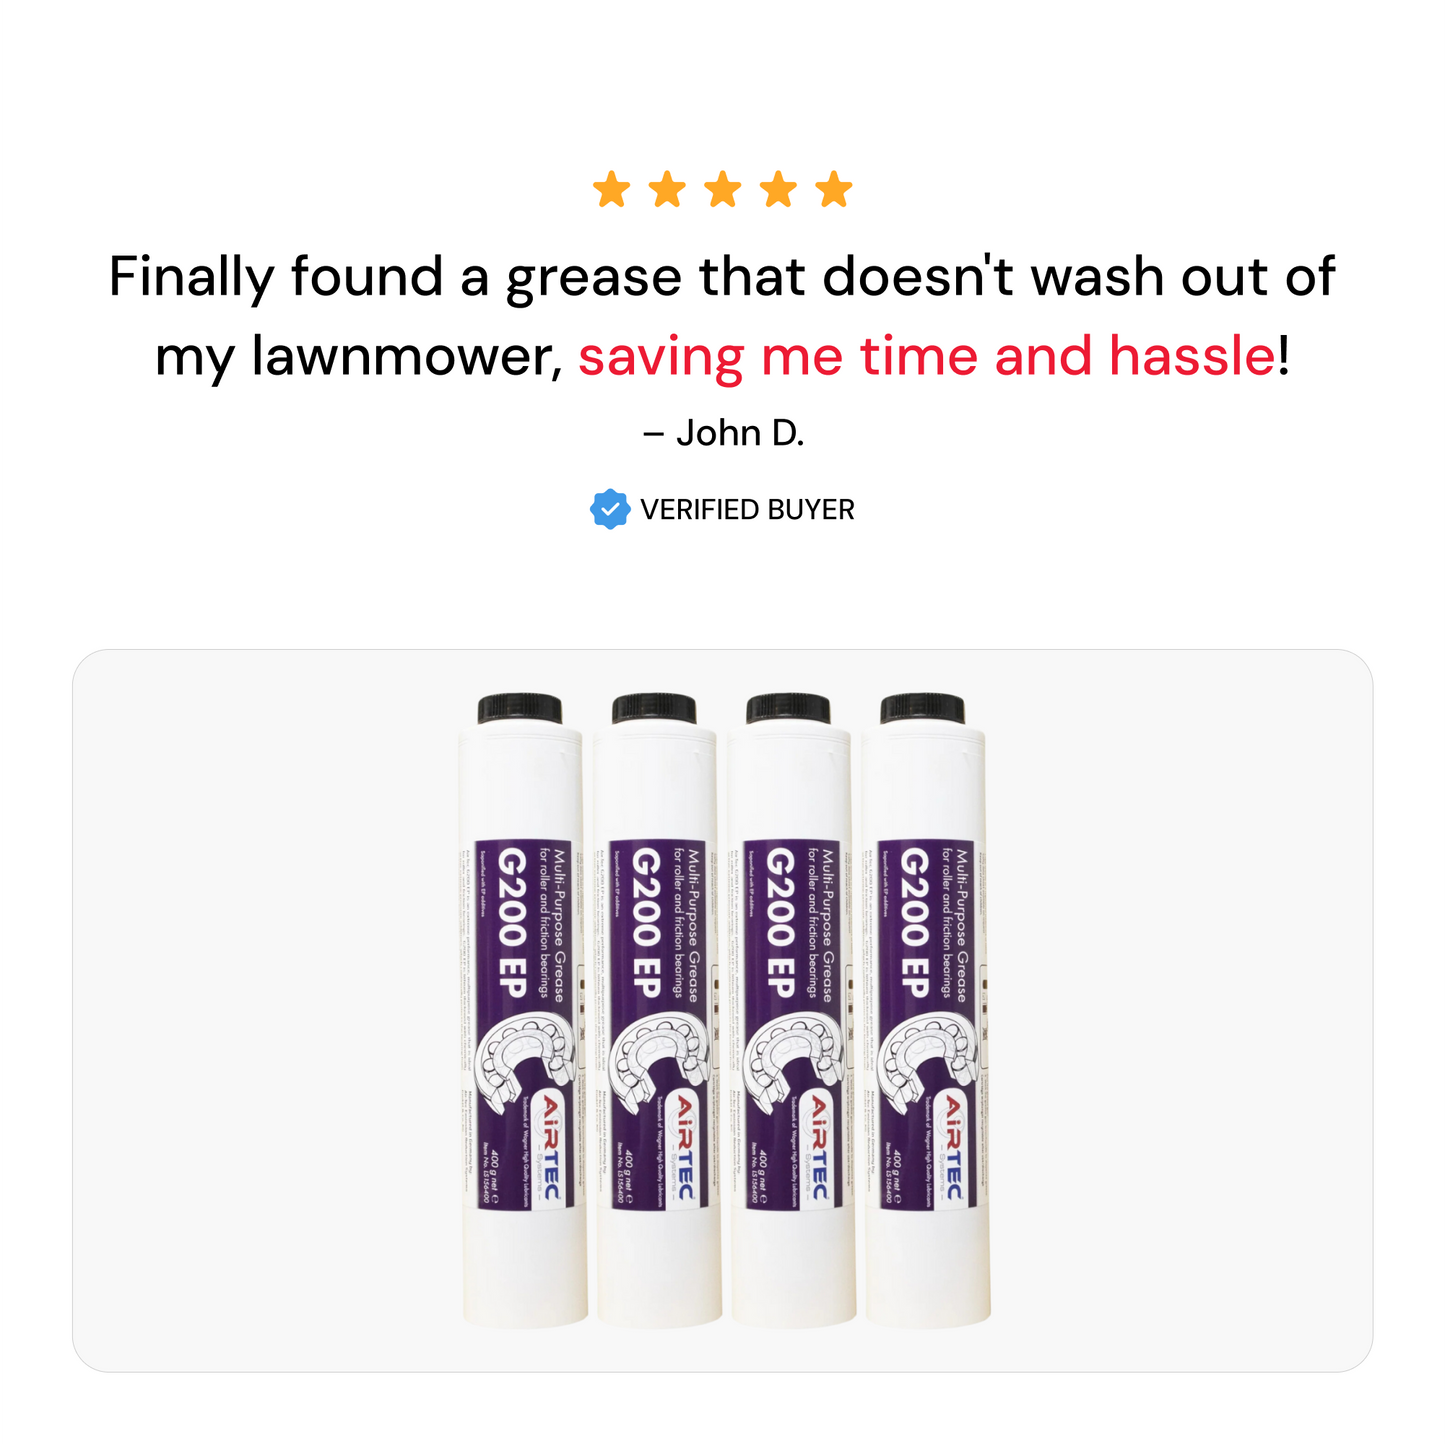Click the bearing illustration on second tube

point(659,1062)
